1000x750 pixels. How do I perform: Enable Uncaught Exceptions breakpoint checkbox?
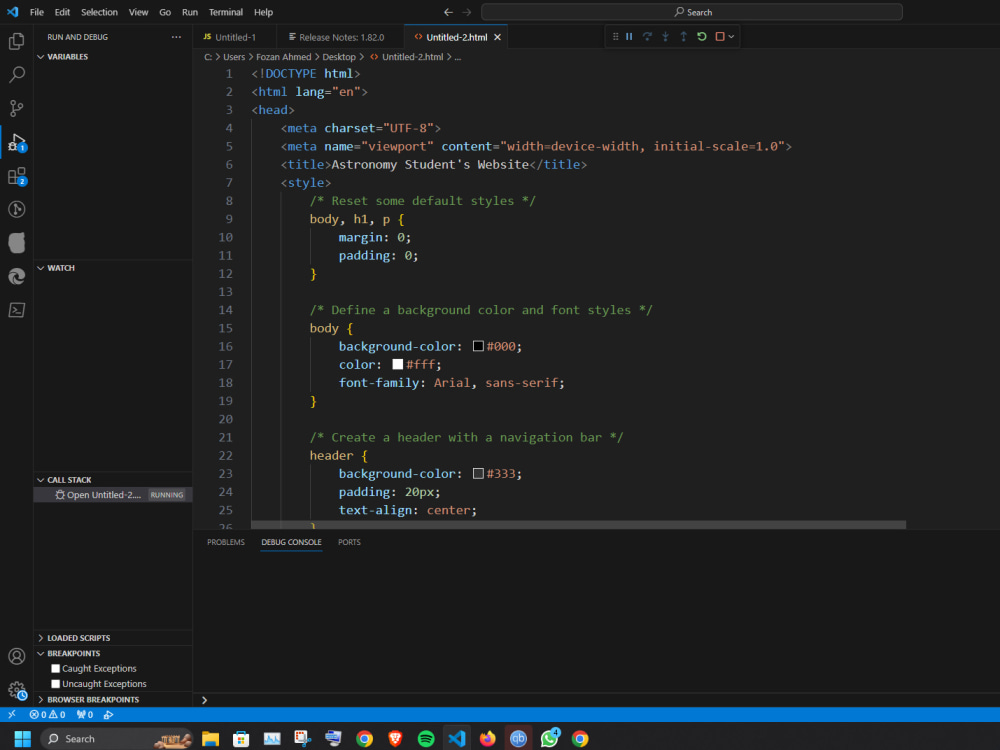click(55, 684)
